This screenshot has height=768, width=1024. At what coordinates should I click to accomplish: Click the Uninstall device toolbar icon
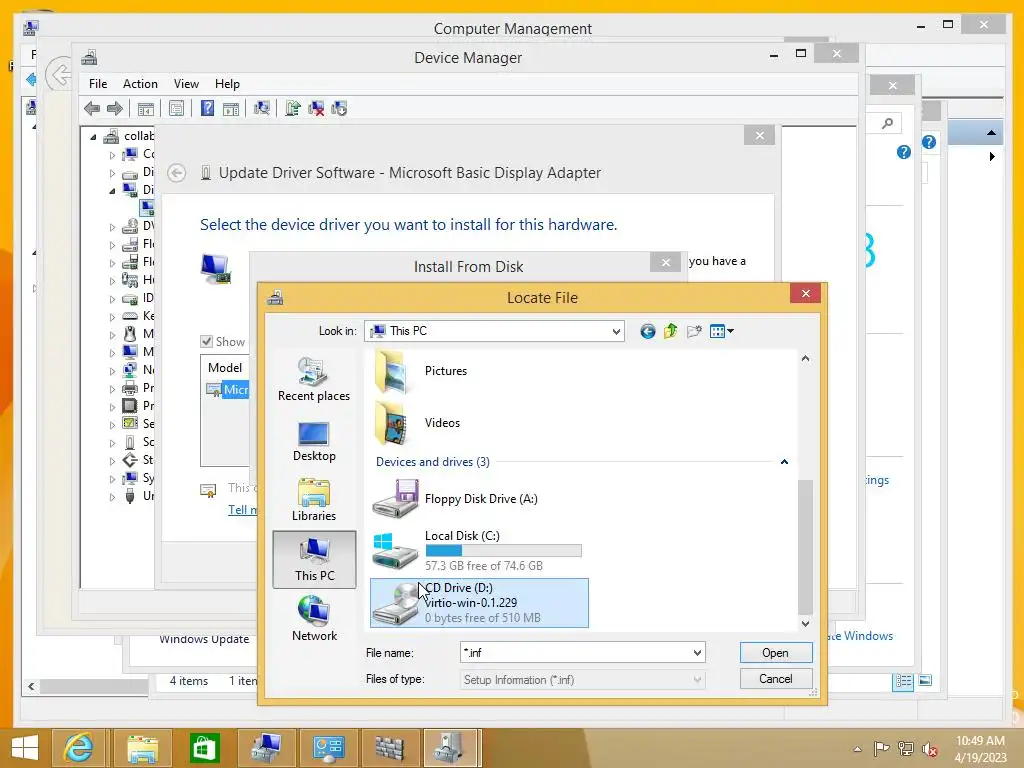pos(316,108)
